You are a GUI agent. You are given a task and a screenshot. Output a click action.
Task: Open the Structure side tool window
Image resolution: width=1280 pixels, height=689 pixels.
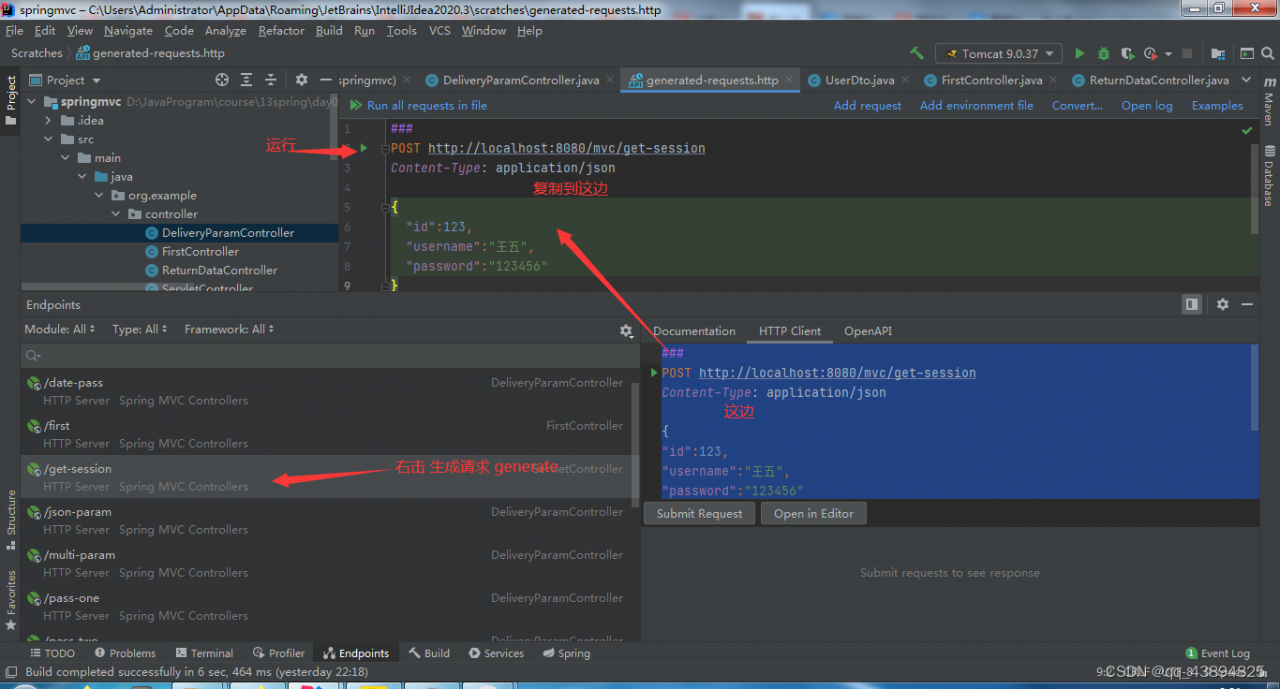tap(11, 520)
